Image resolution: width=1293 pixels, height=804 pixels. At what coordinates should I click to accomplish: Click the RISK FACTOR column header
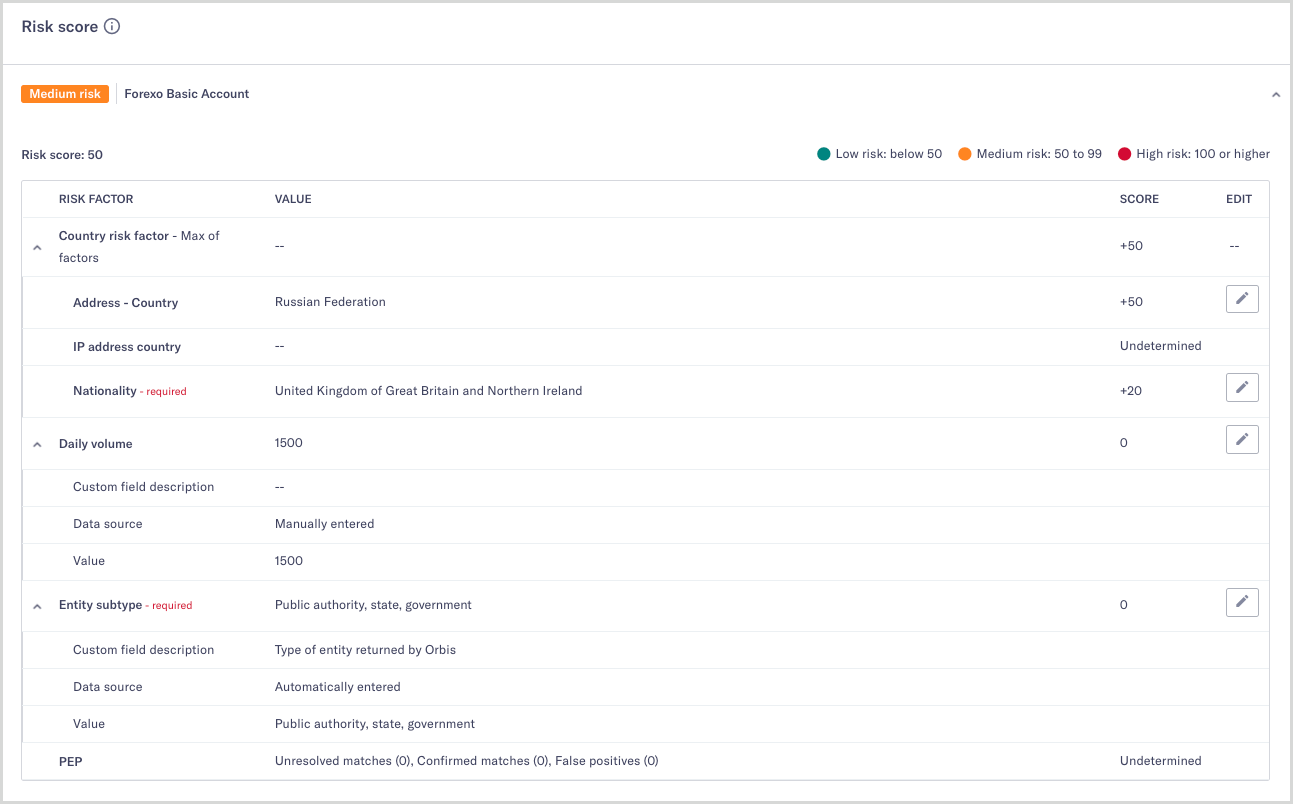[x=95, y=199]
